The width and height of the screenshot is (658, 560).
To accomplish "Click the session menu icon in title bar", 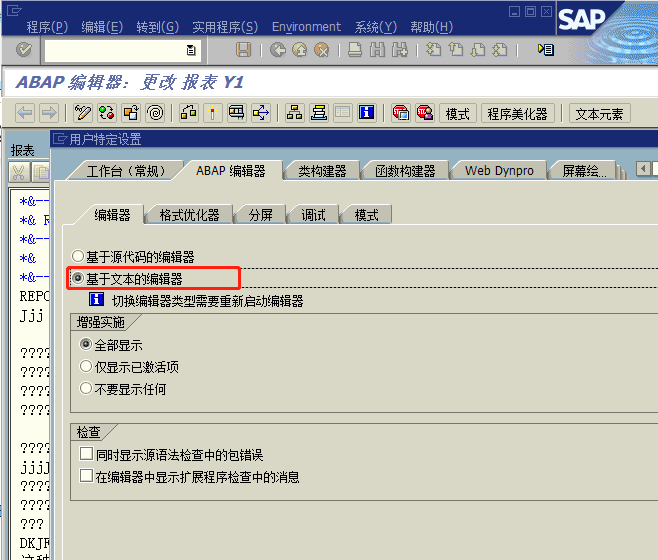I will 14,10.
